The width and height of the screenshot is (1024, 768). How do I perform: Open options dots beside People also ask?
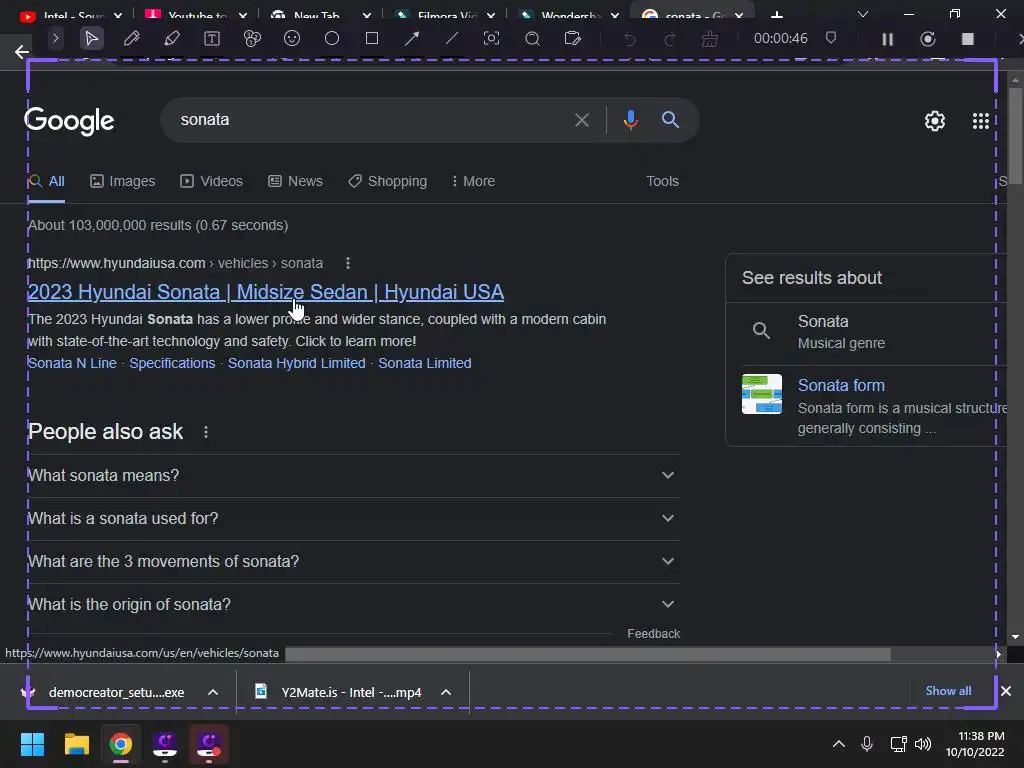pyautogui.click(x=206, y=432)
